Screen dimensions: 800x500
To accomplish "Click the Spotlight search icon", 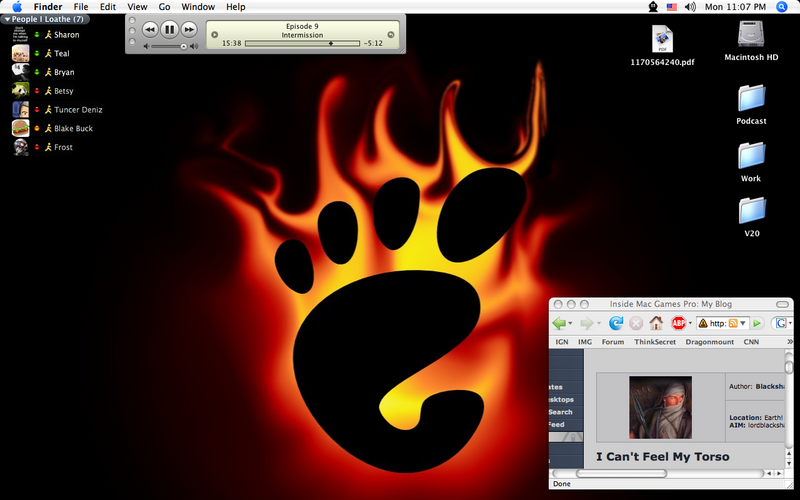I will [782, 7].
